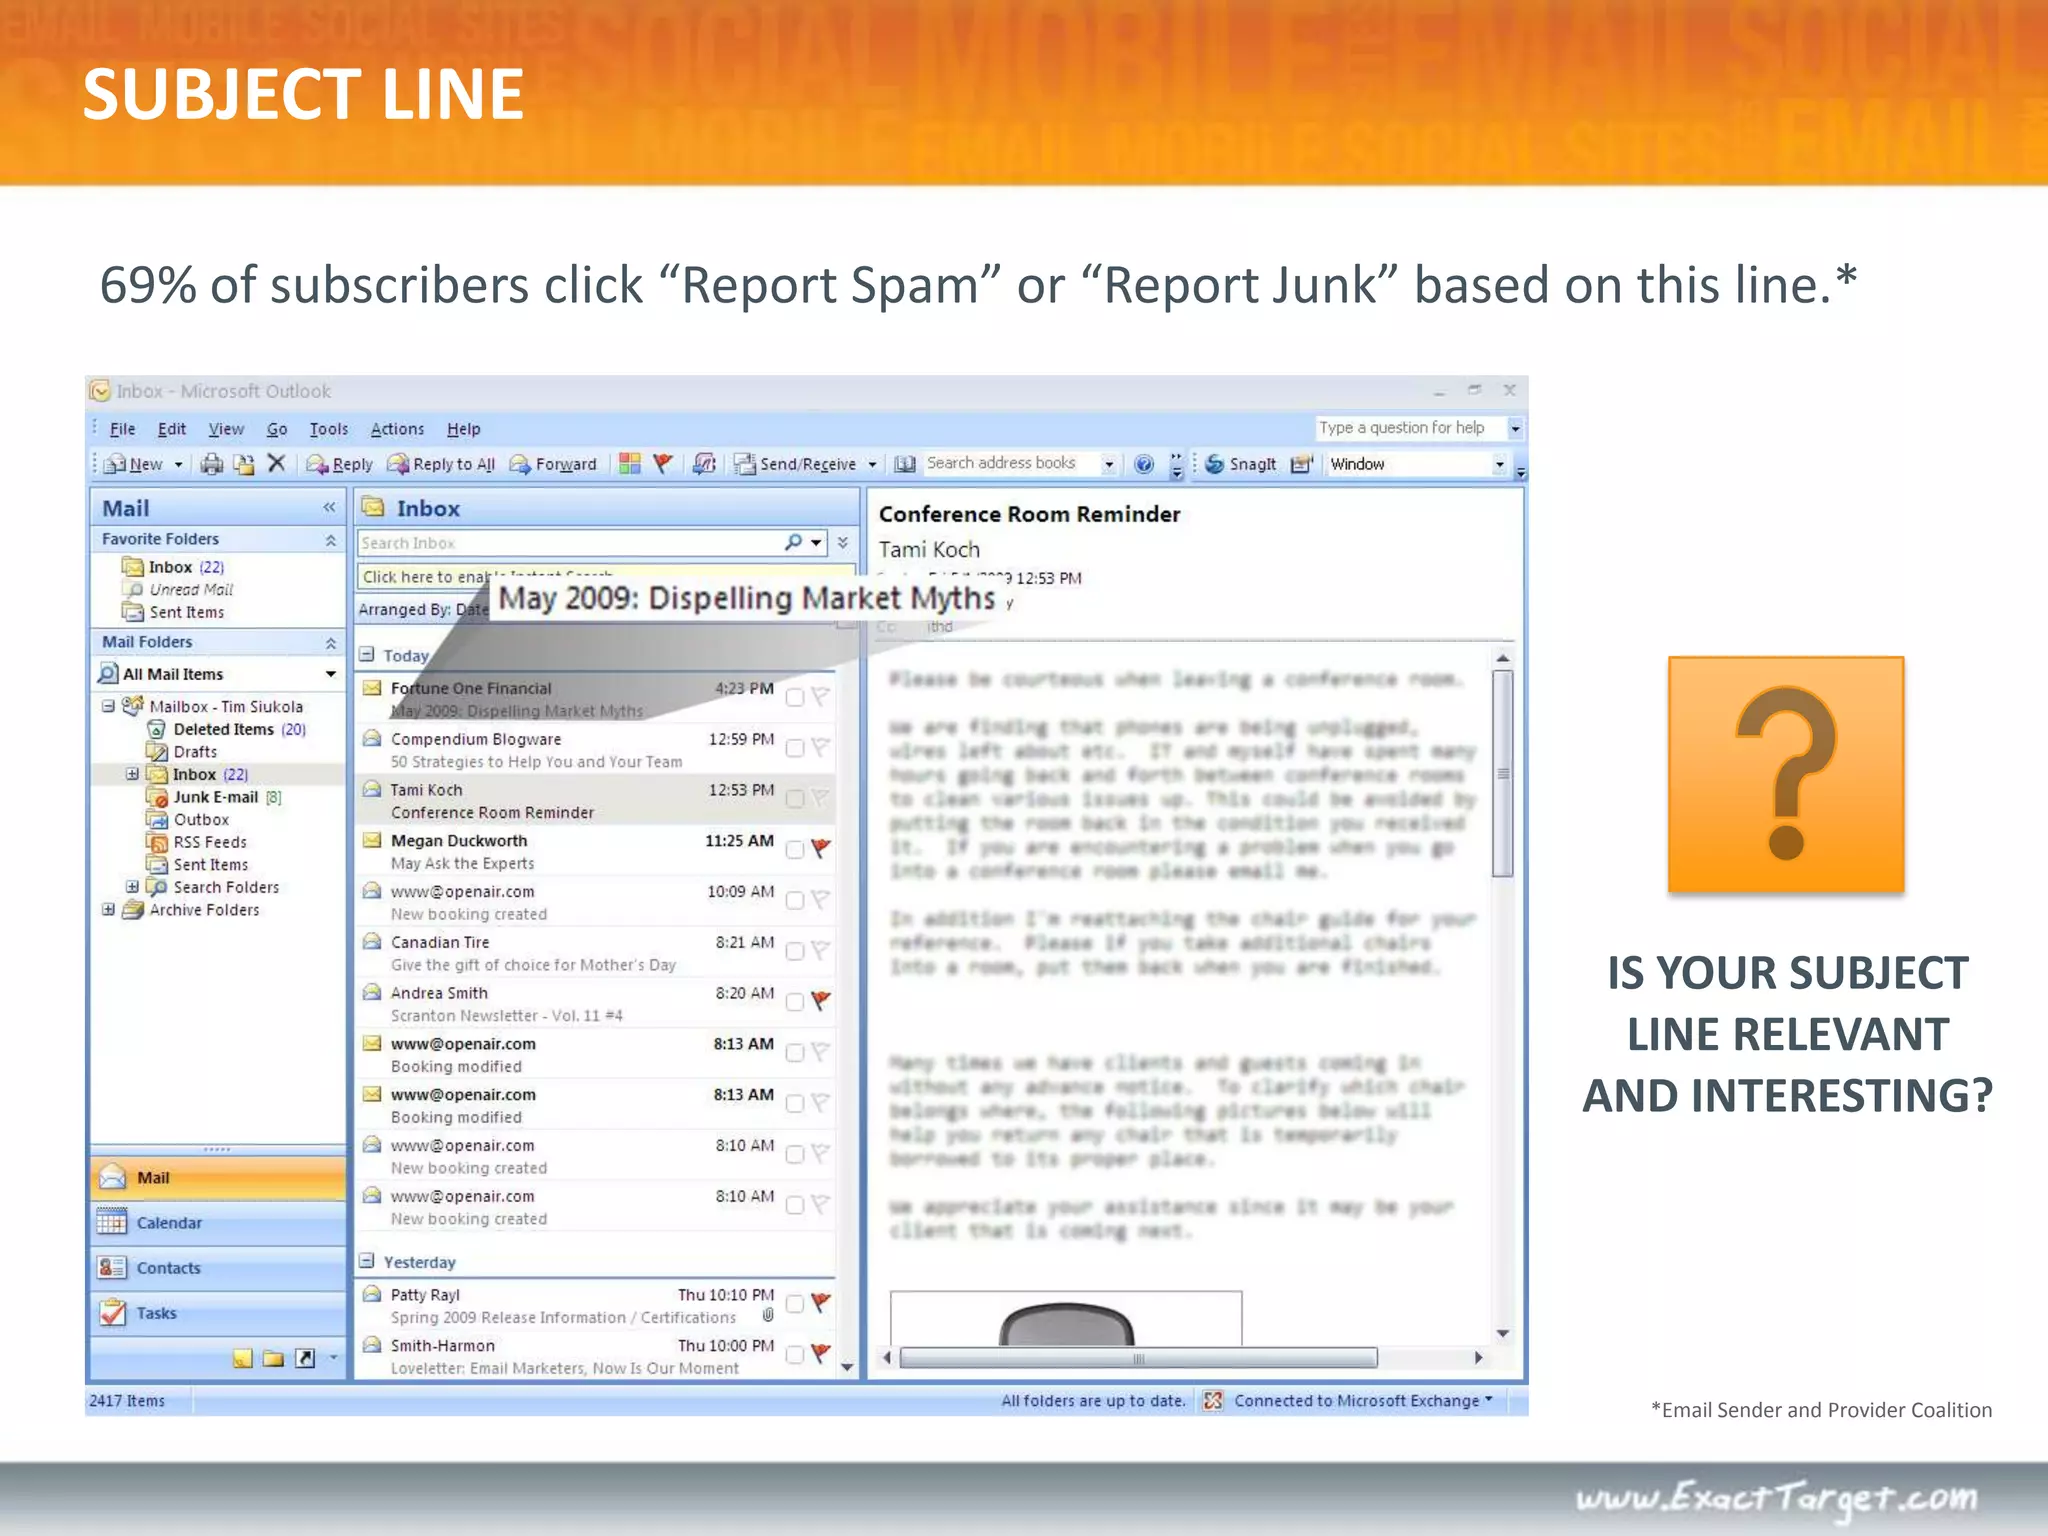Collapse Favorite Folders section
This screenshot has width=2048, height=1536.
coord(330,540)
